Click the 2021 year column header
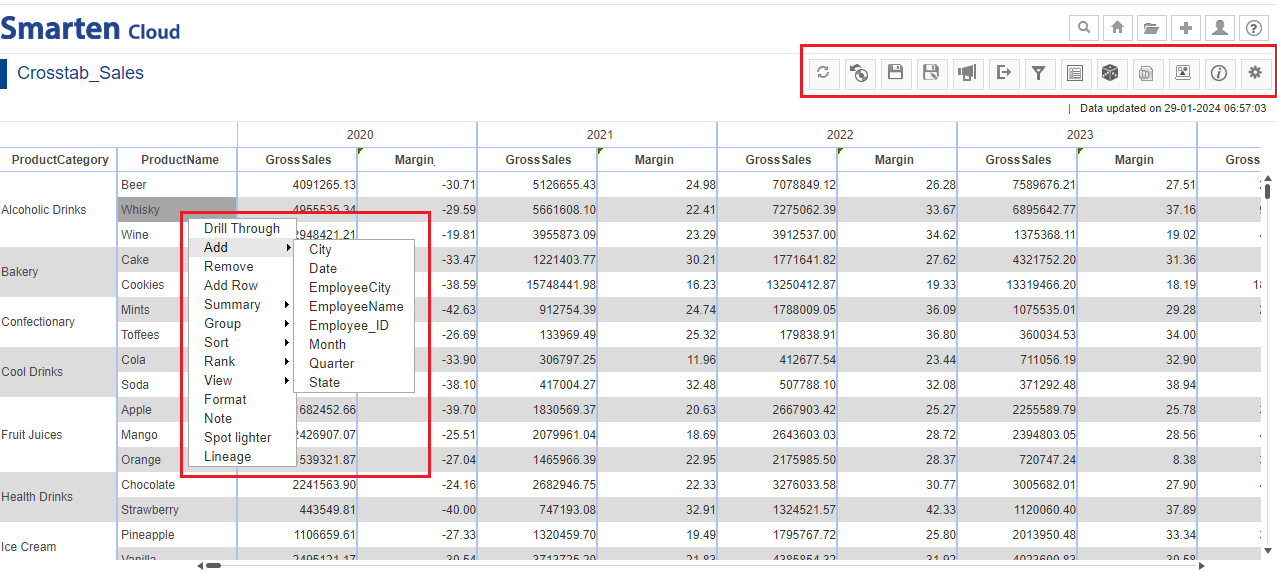Viewport: 1277px width, 573px height. (598, 134)
